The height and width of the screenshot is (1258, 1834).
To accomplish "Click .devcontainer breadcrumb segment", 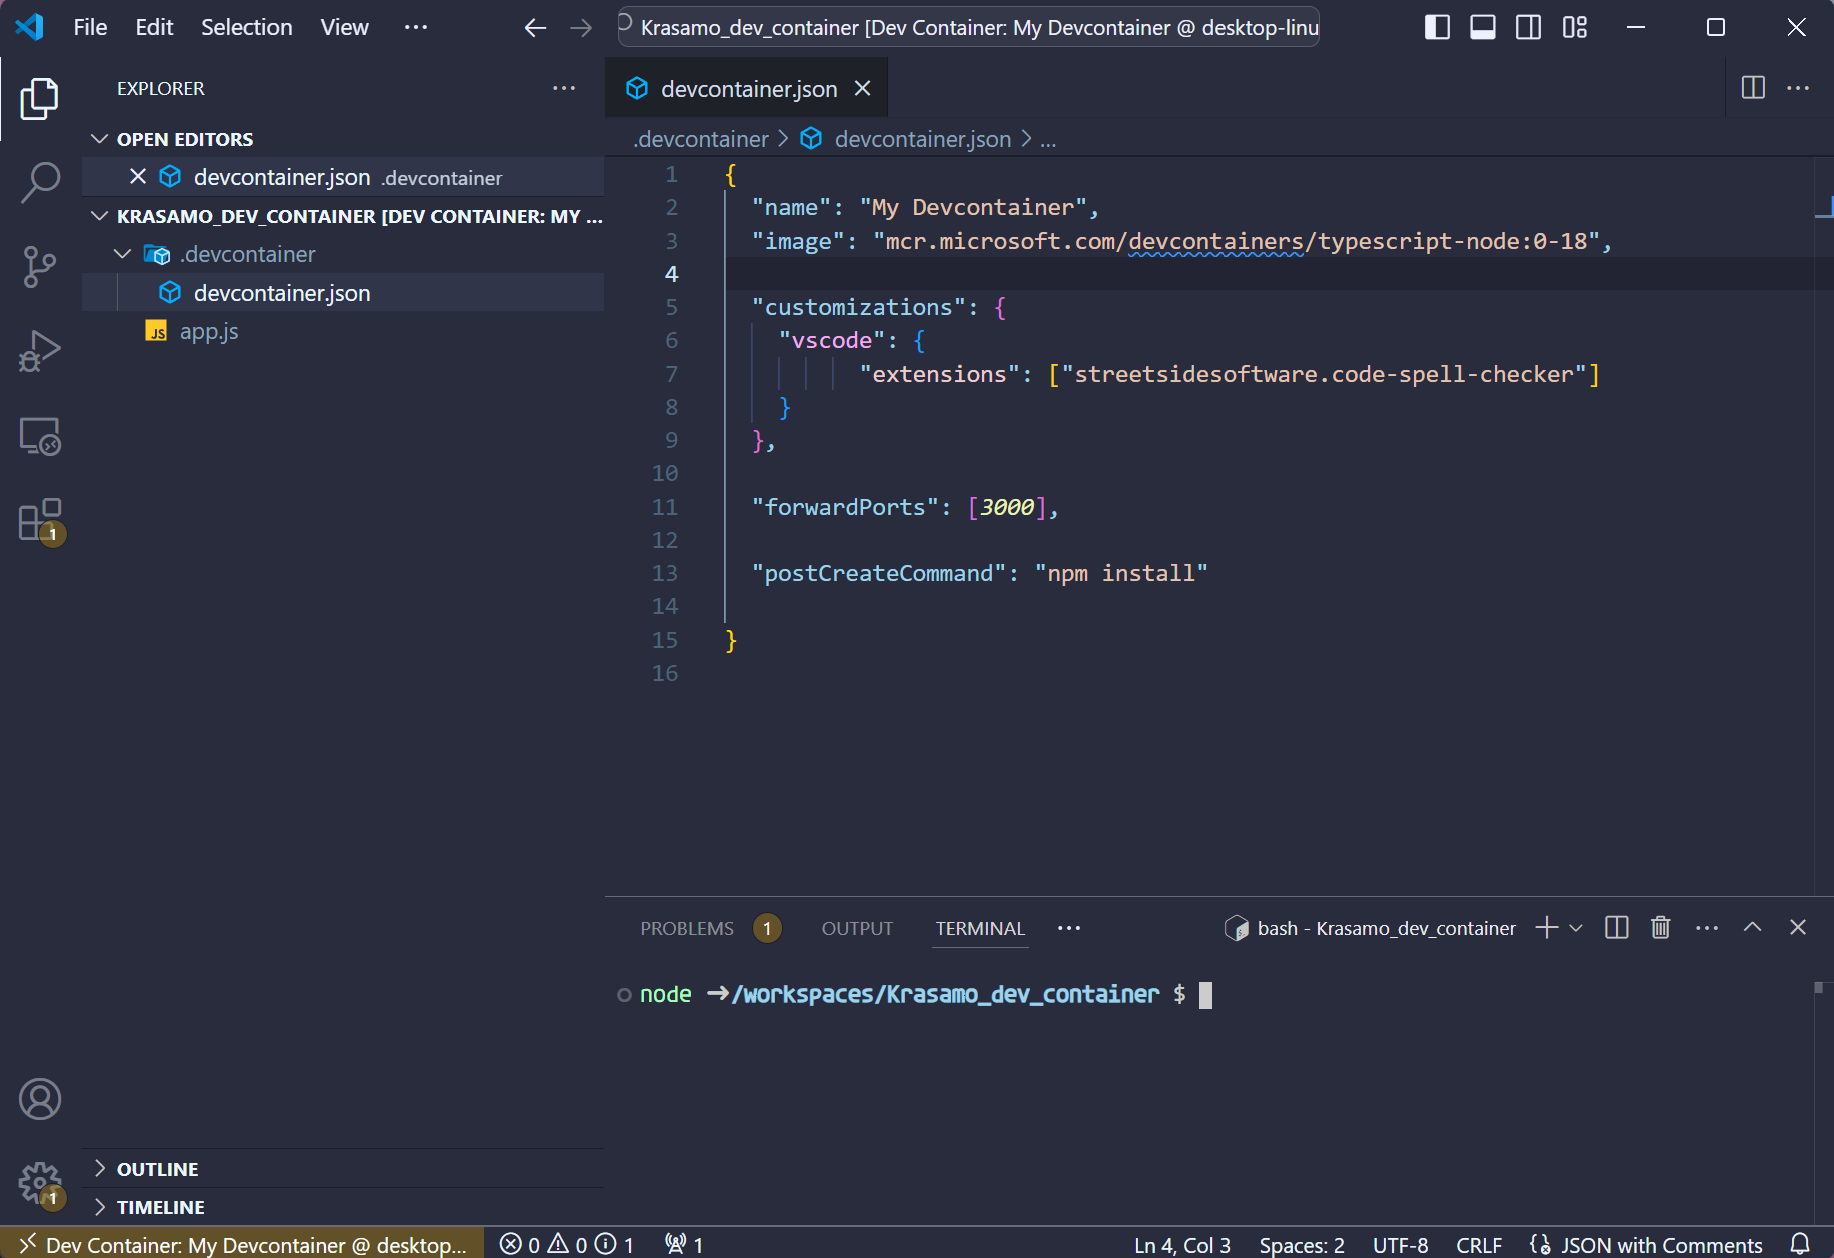I will click(x=701, y=139).
